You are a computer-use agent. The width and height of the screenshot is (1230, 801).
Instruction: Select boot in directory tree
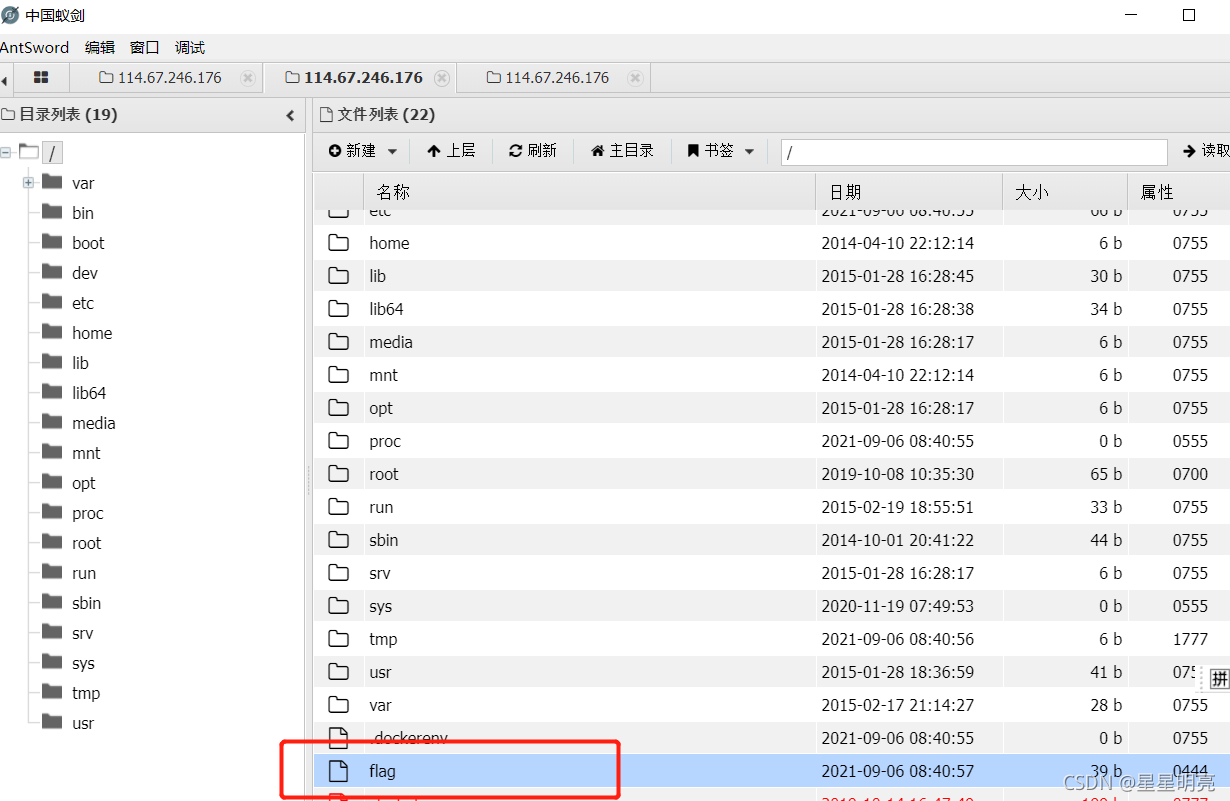point(88,243)
